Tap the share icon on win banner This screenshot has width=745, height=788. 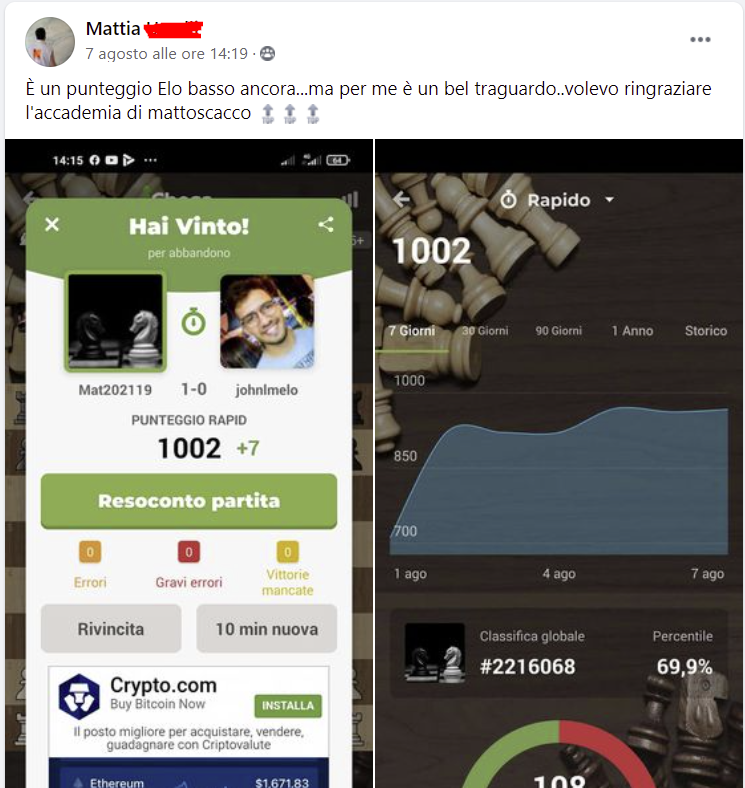coord(326,224)
